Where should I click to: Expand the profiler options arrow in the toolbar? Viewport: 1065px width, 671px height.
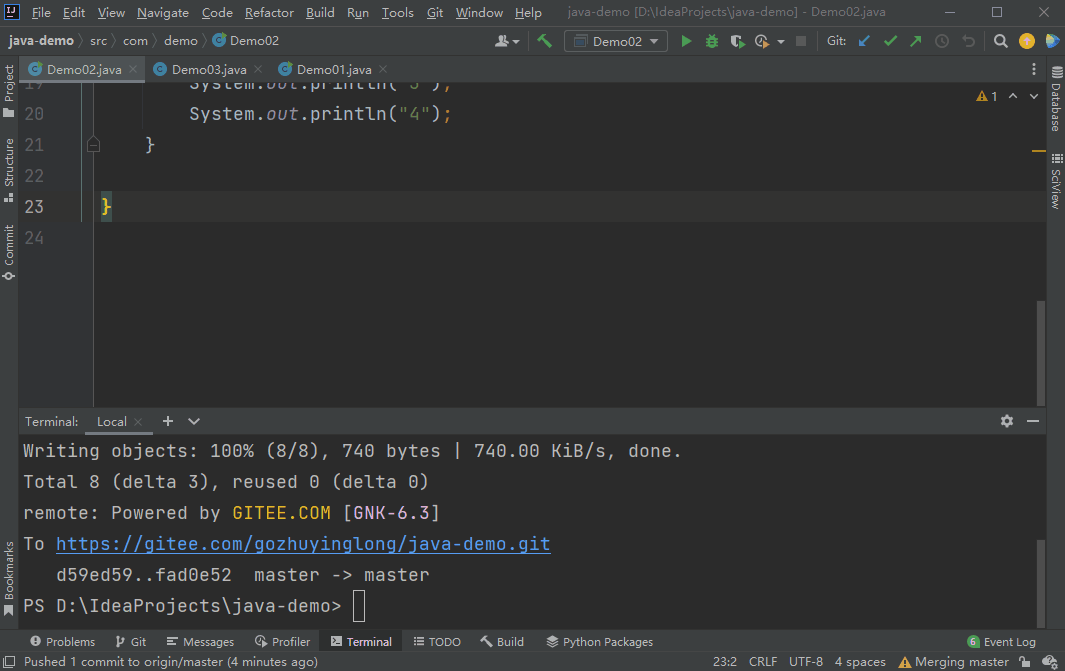click(x=782, y=40)
